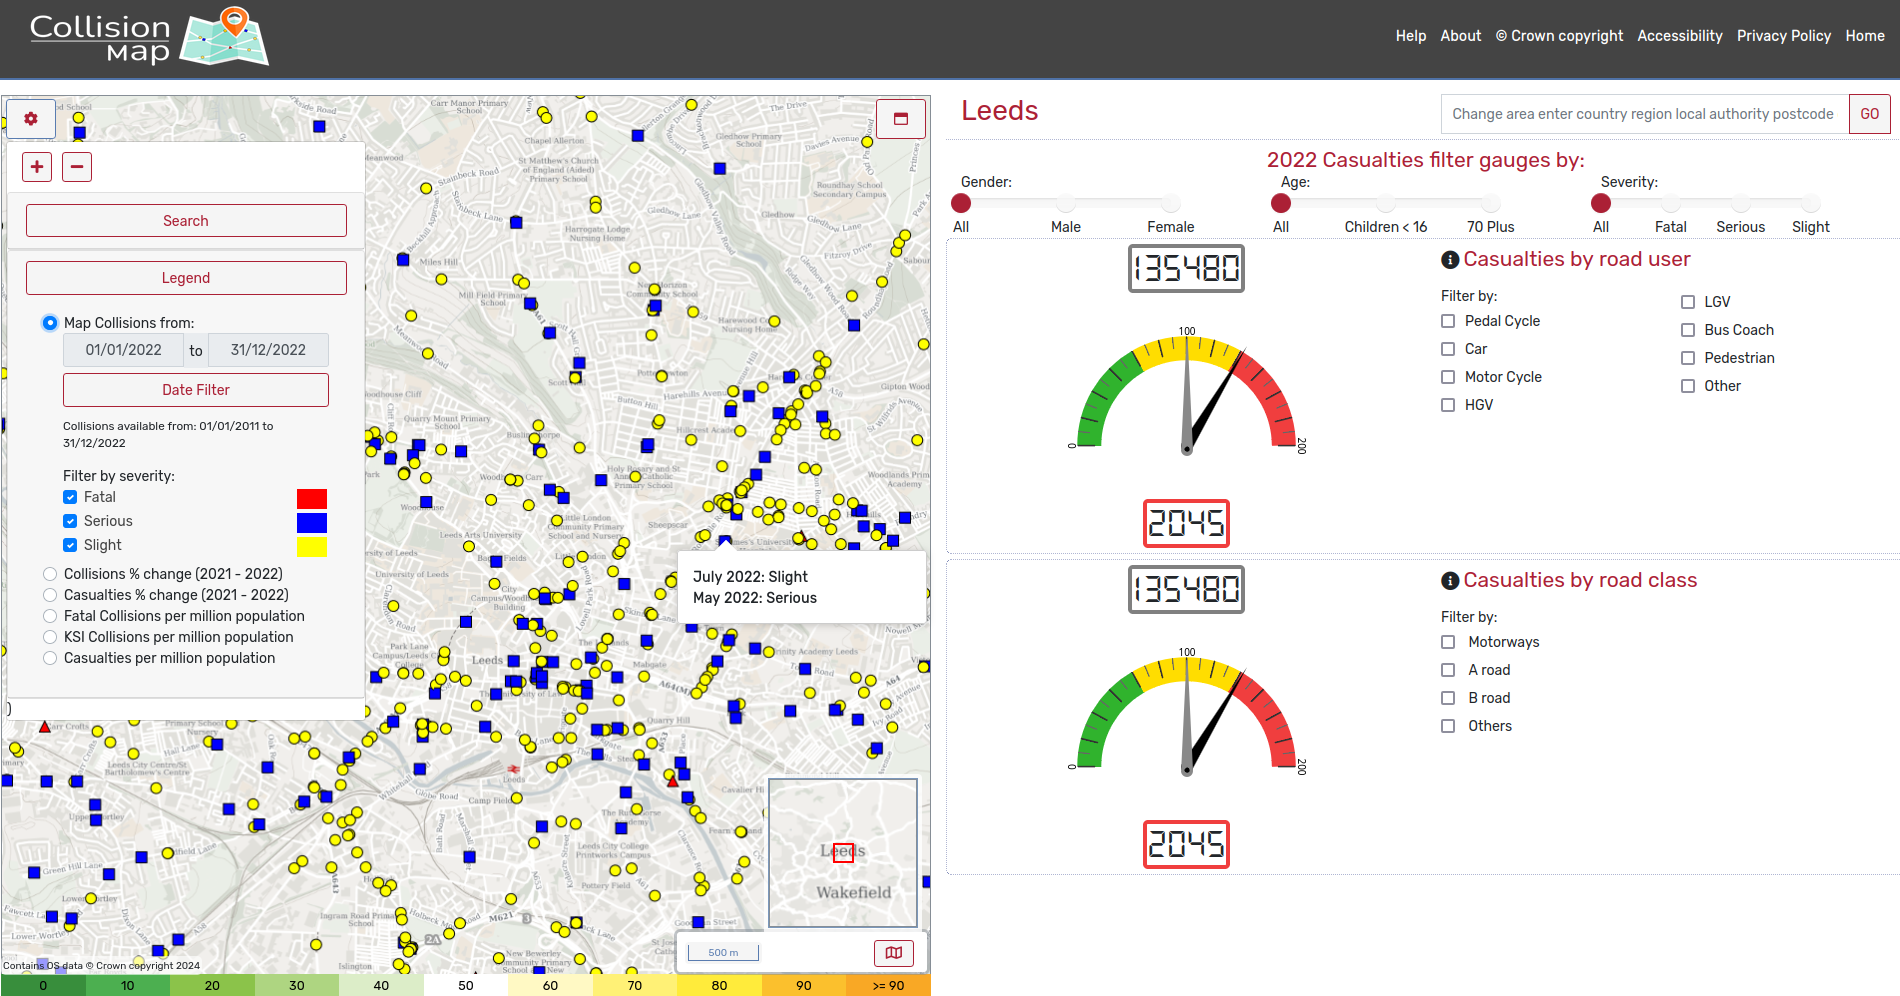Viewport: 1900px width, 996px height.
Task: Click the red Fatal color swatch
Action: point(312,499)
